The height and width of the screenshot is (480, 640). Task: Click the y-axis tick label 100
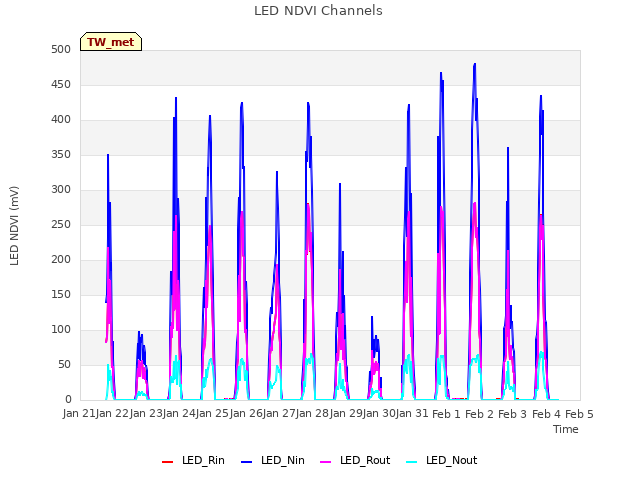(x=61, y=329)
